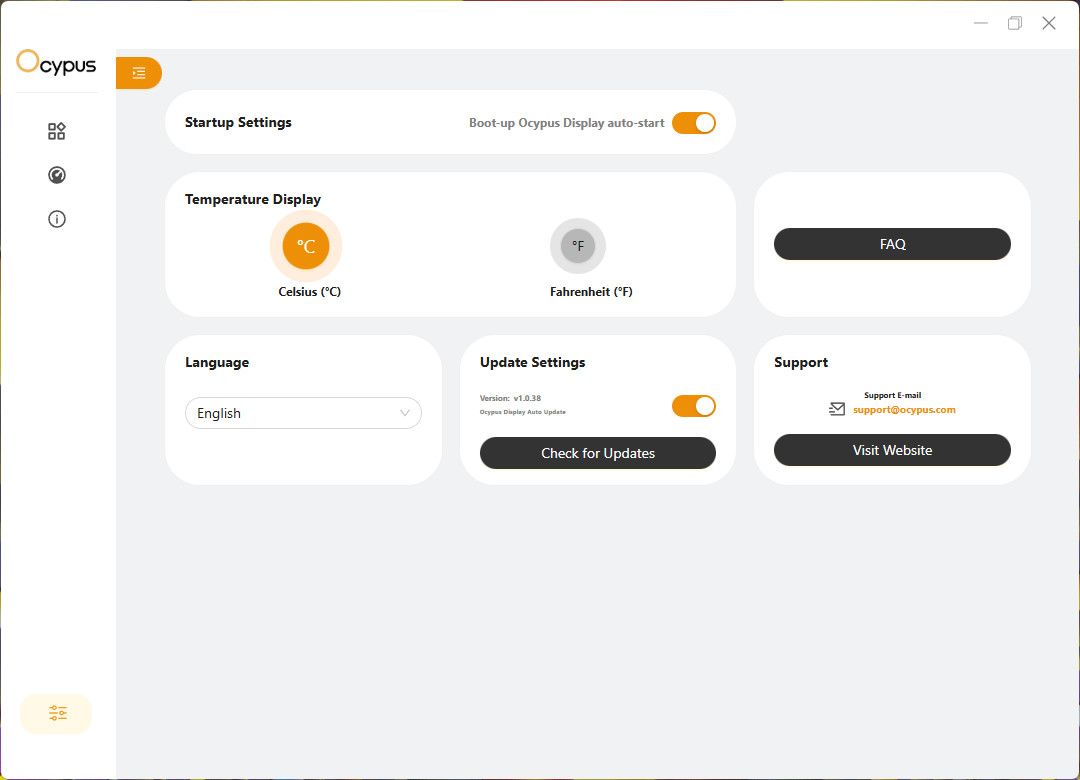Image resolution: width=1080 pixels, height=780 pixels.
Task: Disable Boot-up Ocypus Display auto-start toggle
Action: click(x=694, y=123)
